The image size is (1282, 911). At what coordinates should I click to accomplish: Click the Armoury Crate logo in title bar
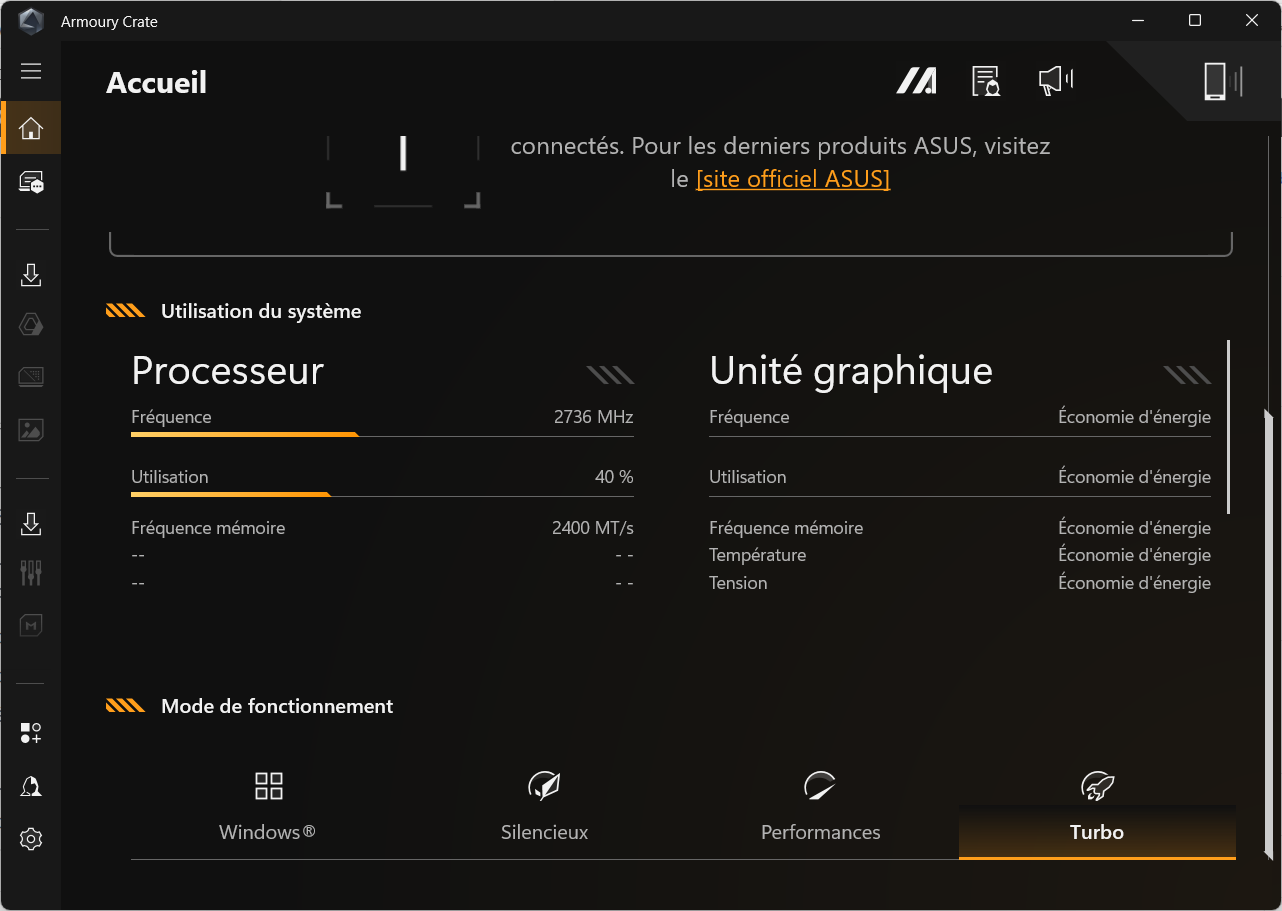(x=32, y=21)
